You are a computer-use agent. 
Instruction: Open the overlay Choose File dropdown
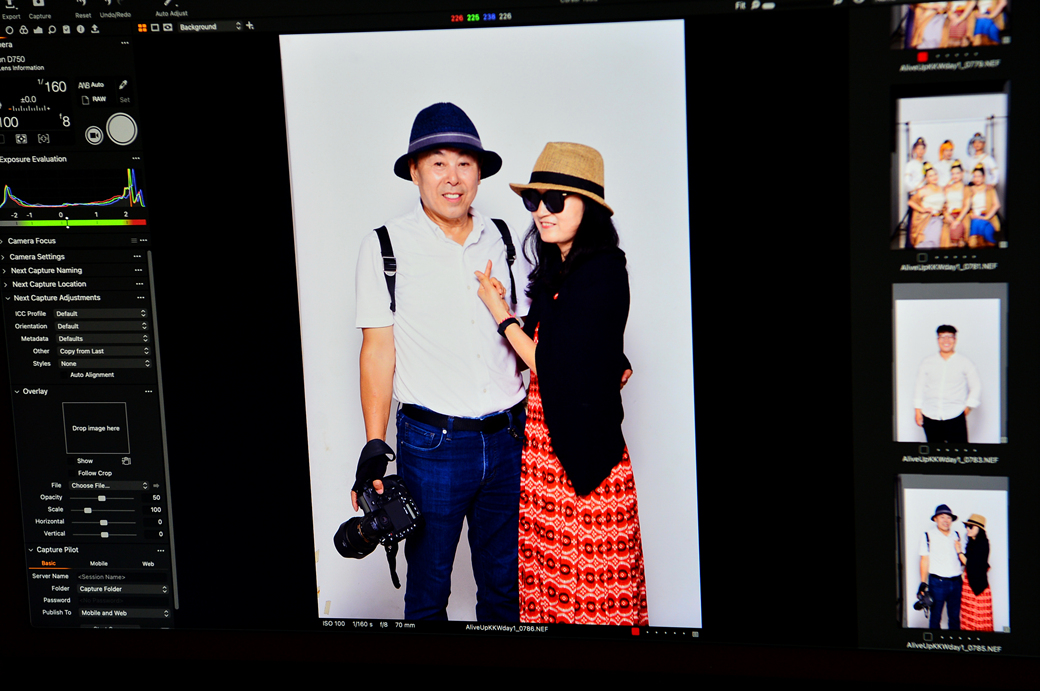pyautogui.click(x=109, y=485)
